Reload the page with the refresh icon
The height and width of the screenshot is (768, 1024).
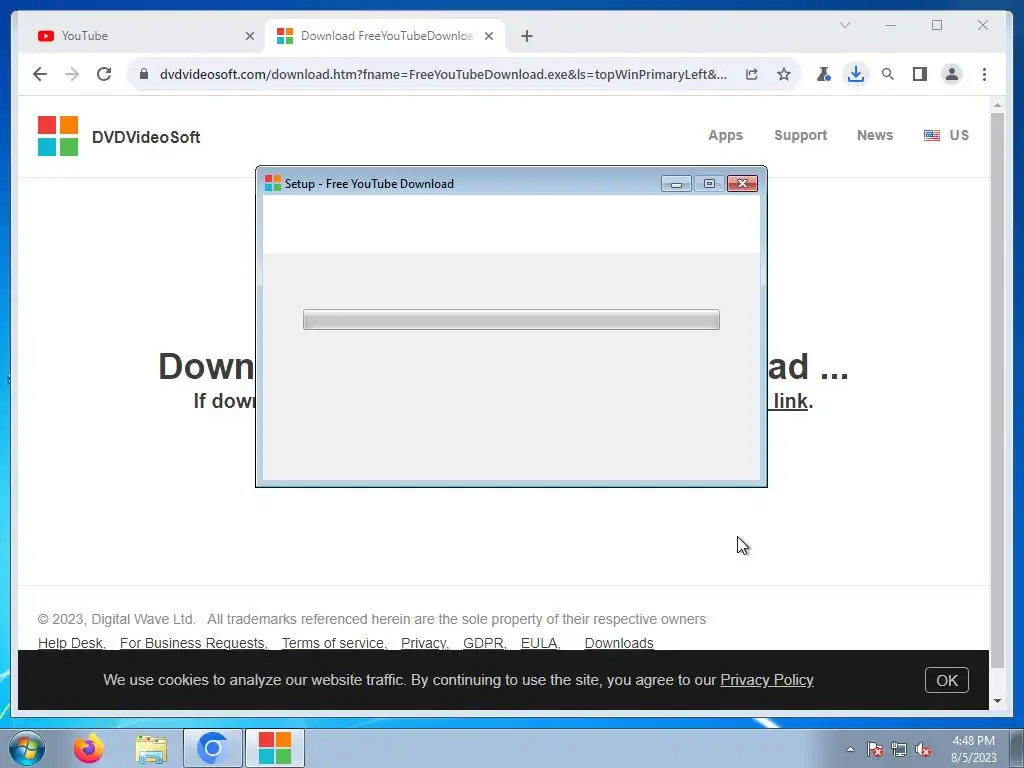104,74
